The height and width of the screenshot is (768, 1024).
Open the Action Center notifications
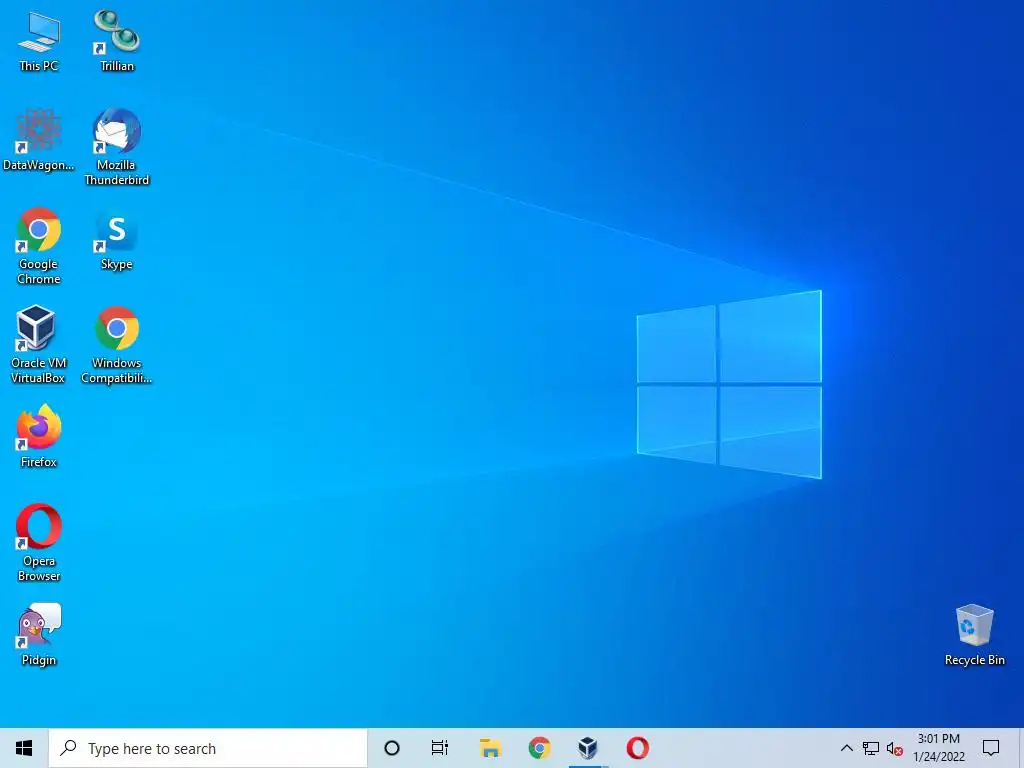click(x=991, y=748)
